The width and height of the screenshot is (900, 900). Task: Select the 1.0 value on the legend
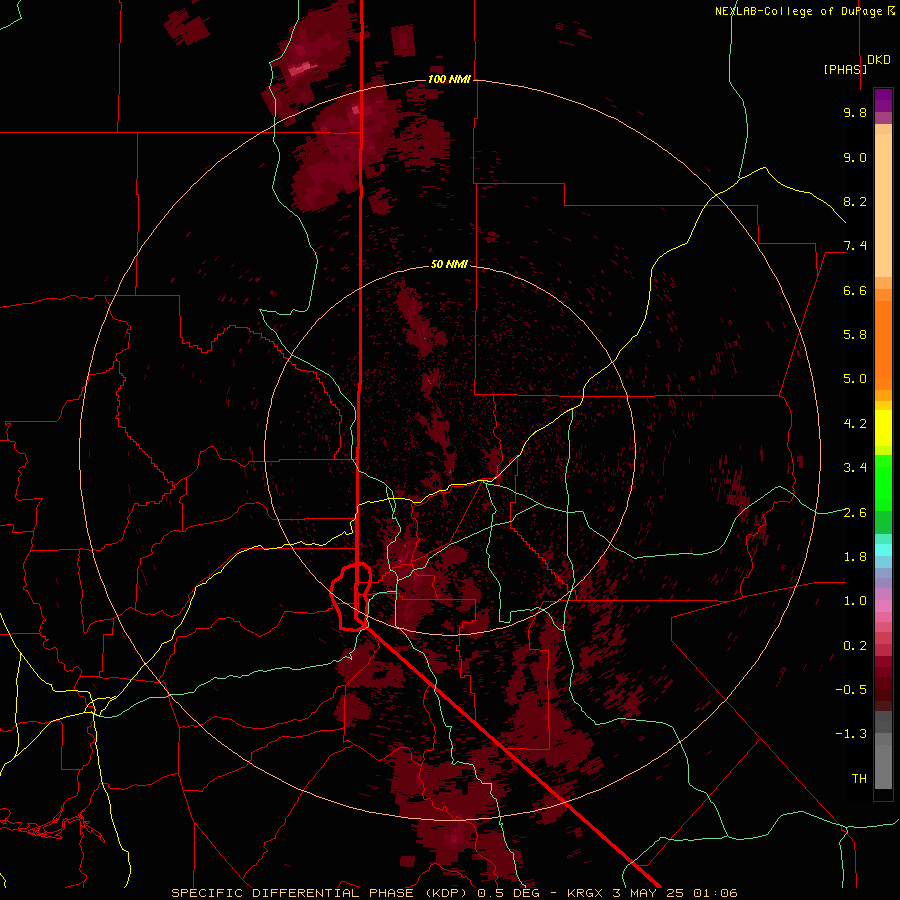point(855,601)
